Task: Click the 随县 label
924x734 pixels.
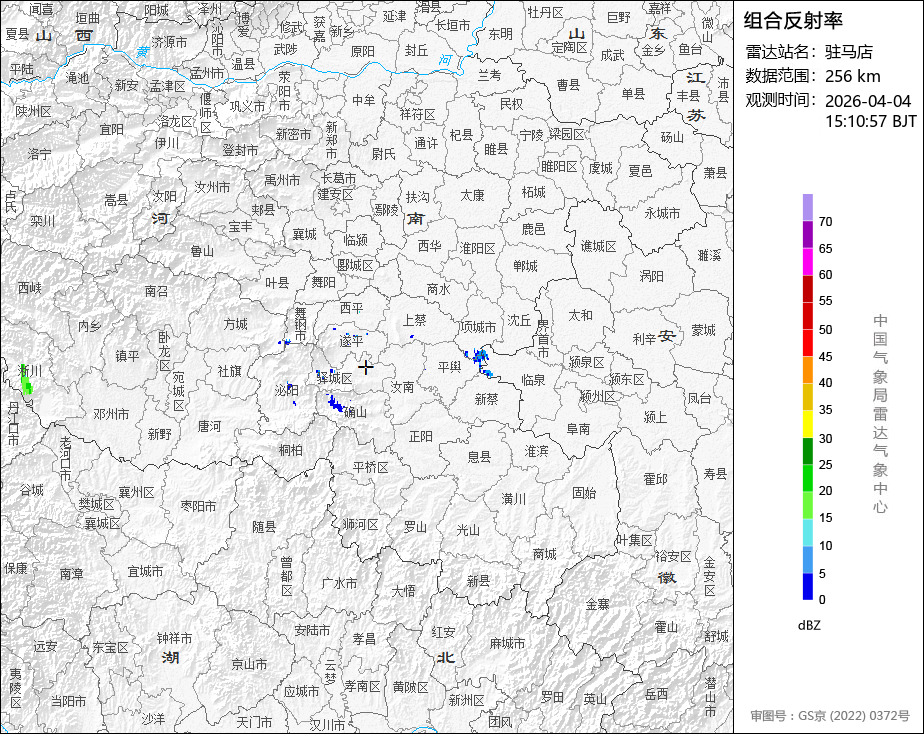Action: tap(264, 527)
